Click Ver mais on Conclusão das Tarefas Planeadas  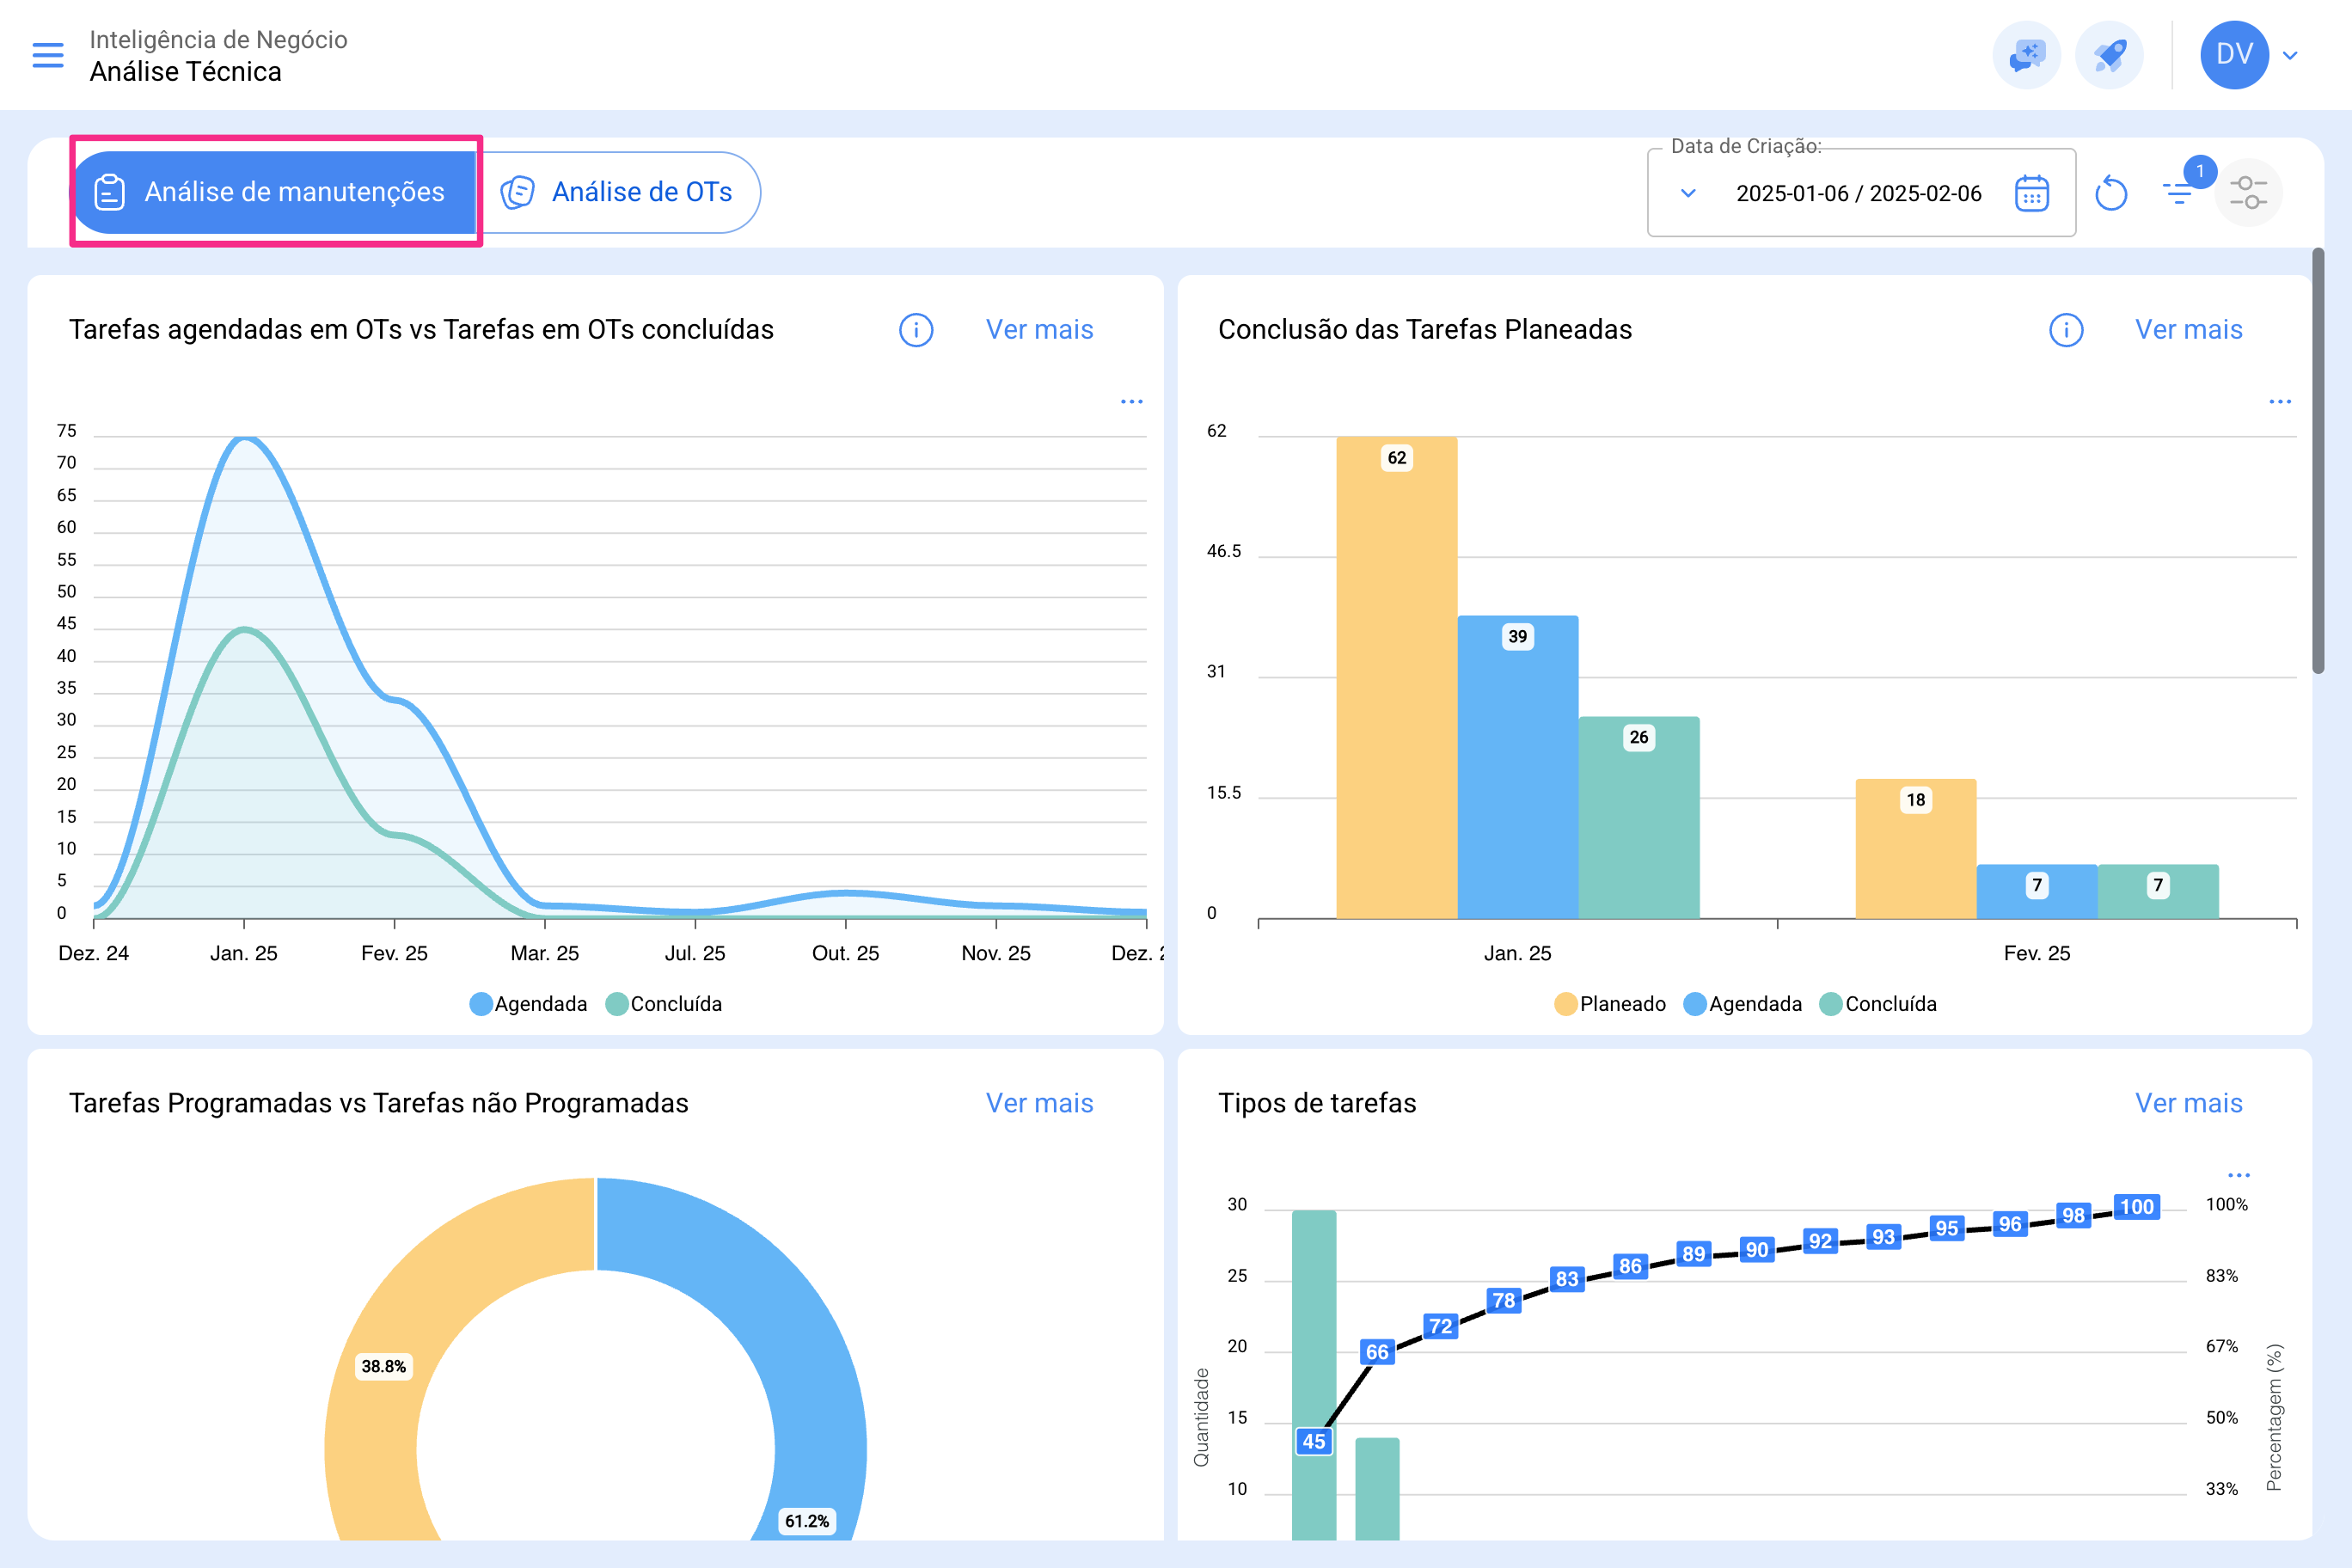point(2188,330)
